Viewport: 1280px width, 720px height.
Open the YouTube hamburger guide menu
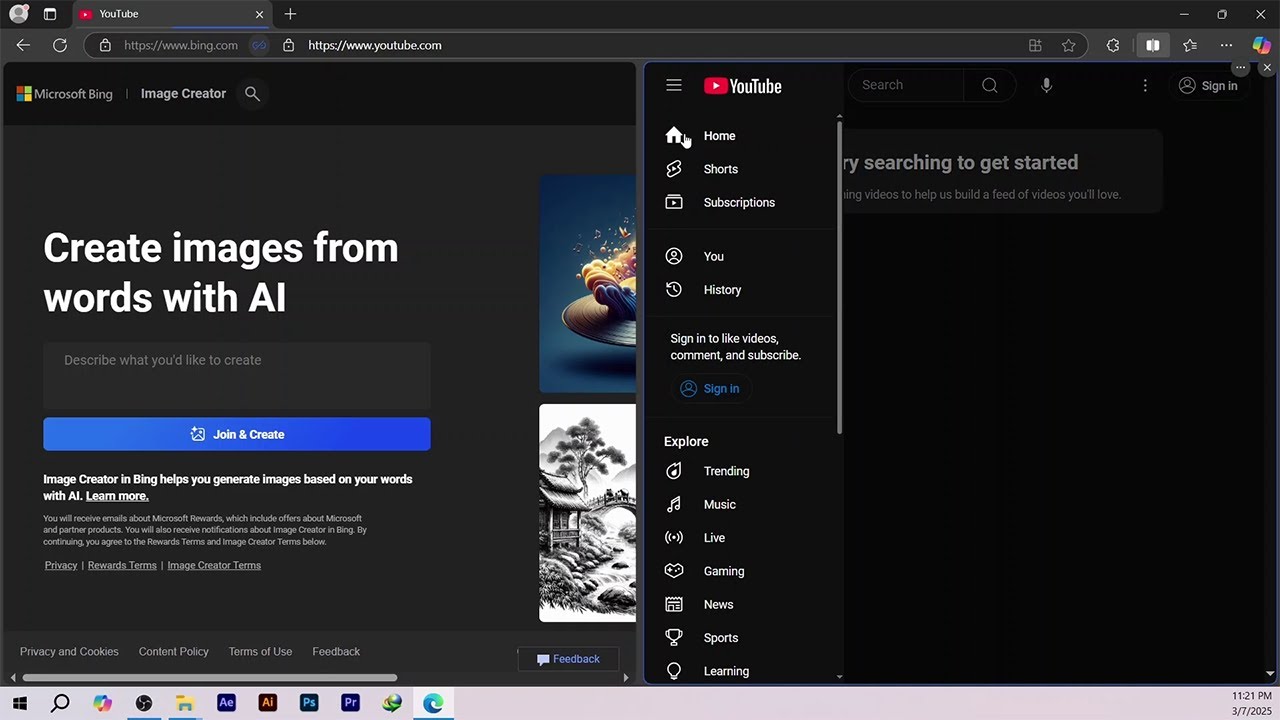click(674, 86)
